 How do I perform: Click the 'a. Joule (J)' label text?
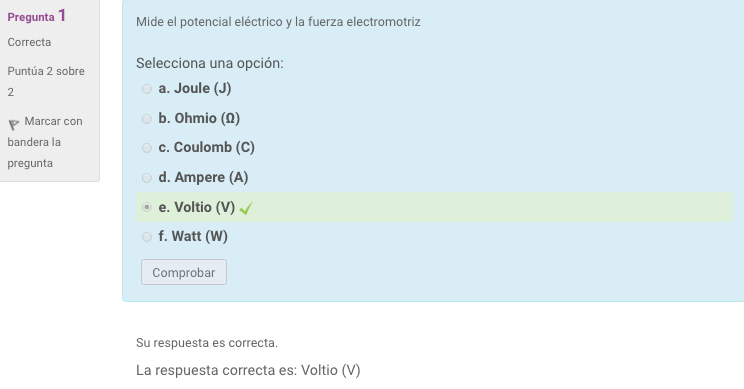(x=195, y=88)
